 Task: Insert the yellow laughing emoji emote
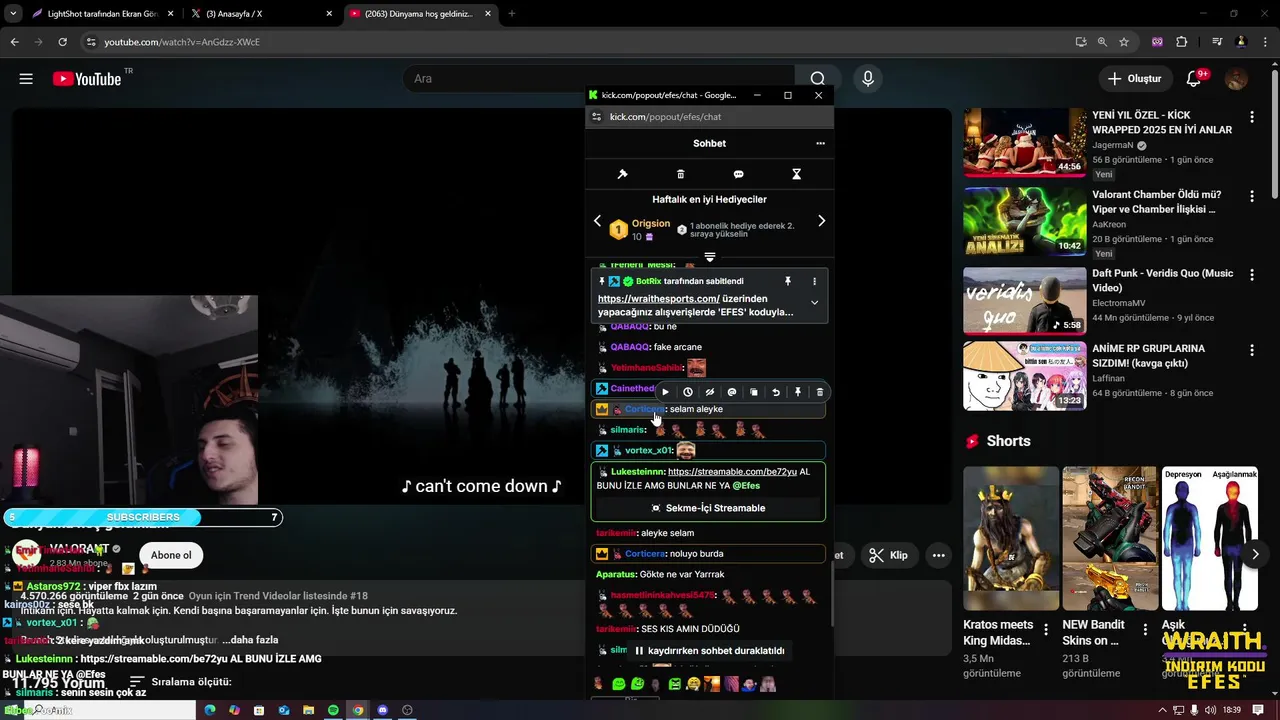coord(693,684)
